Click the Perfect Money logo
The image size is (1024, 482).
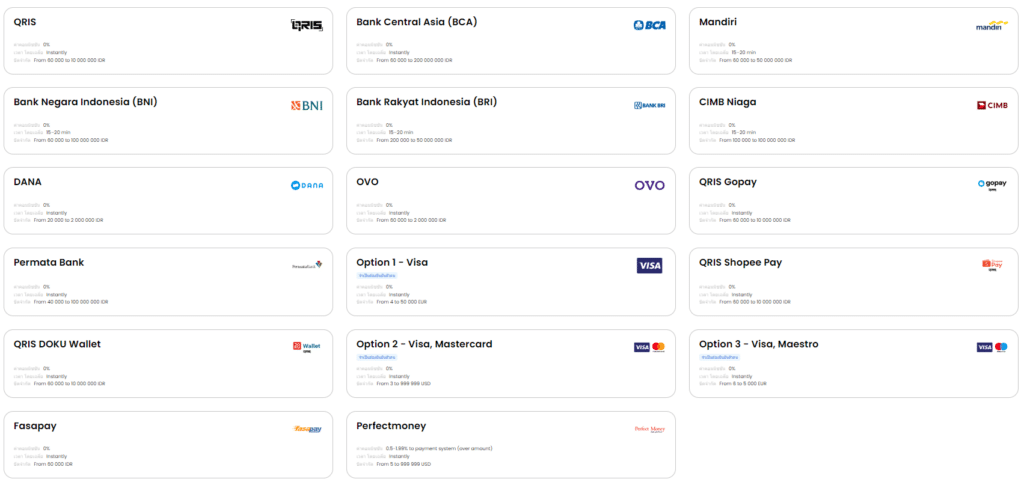[x=649, y=429]
